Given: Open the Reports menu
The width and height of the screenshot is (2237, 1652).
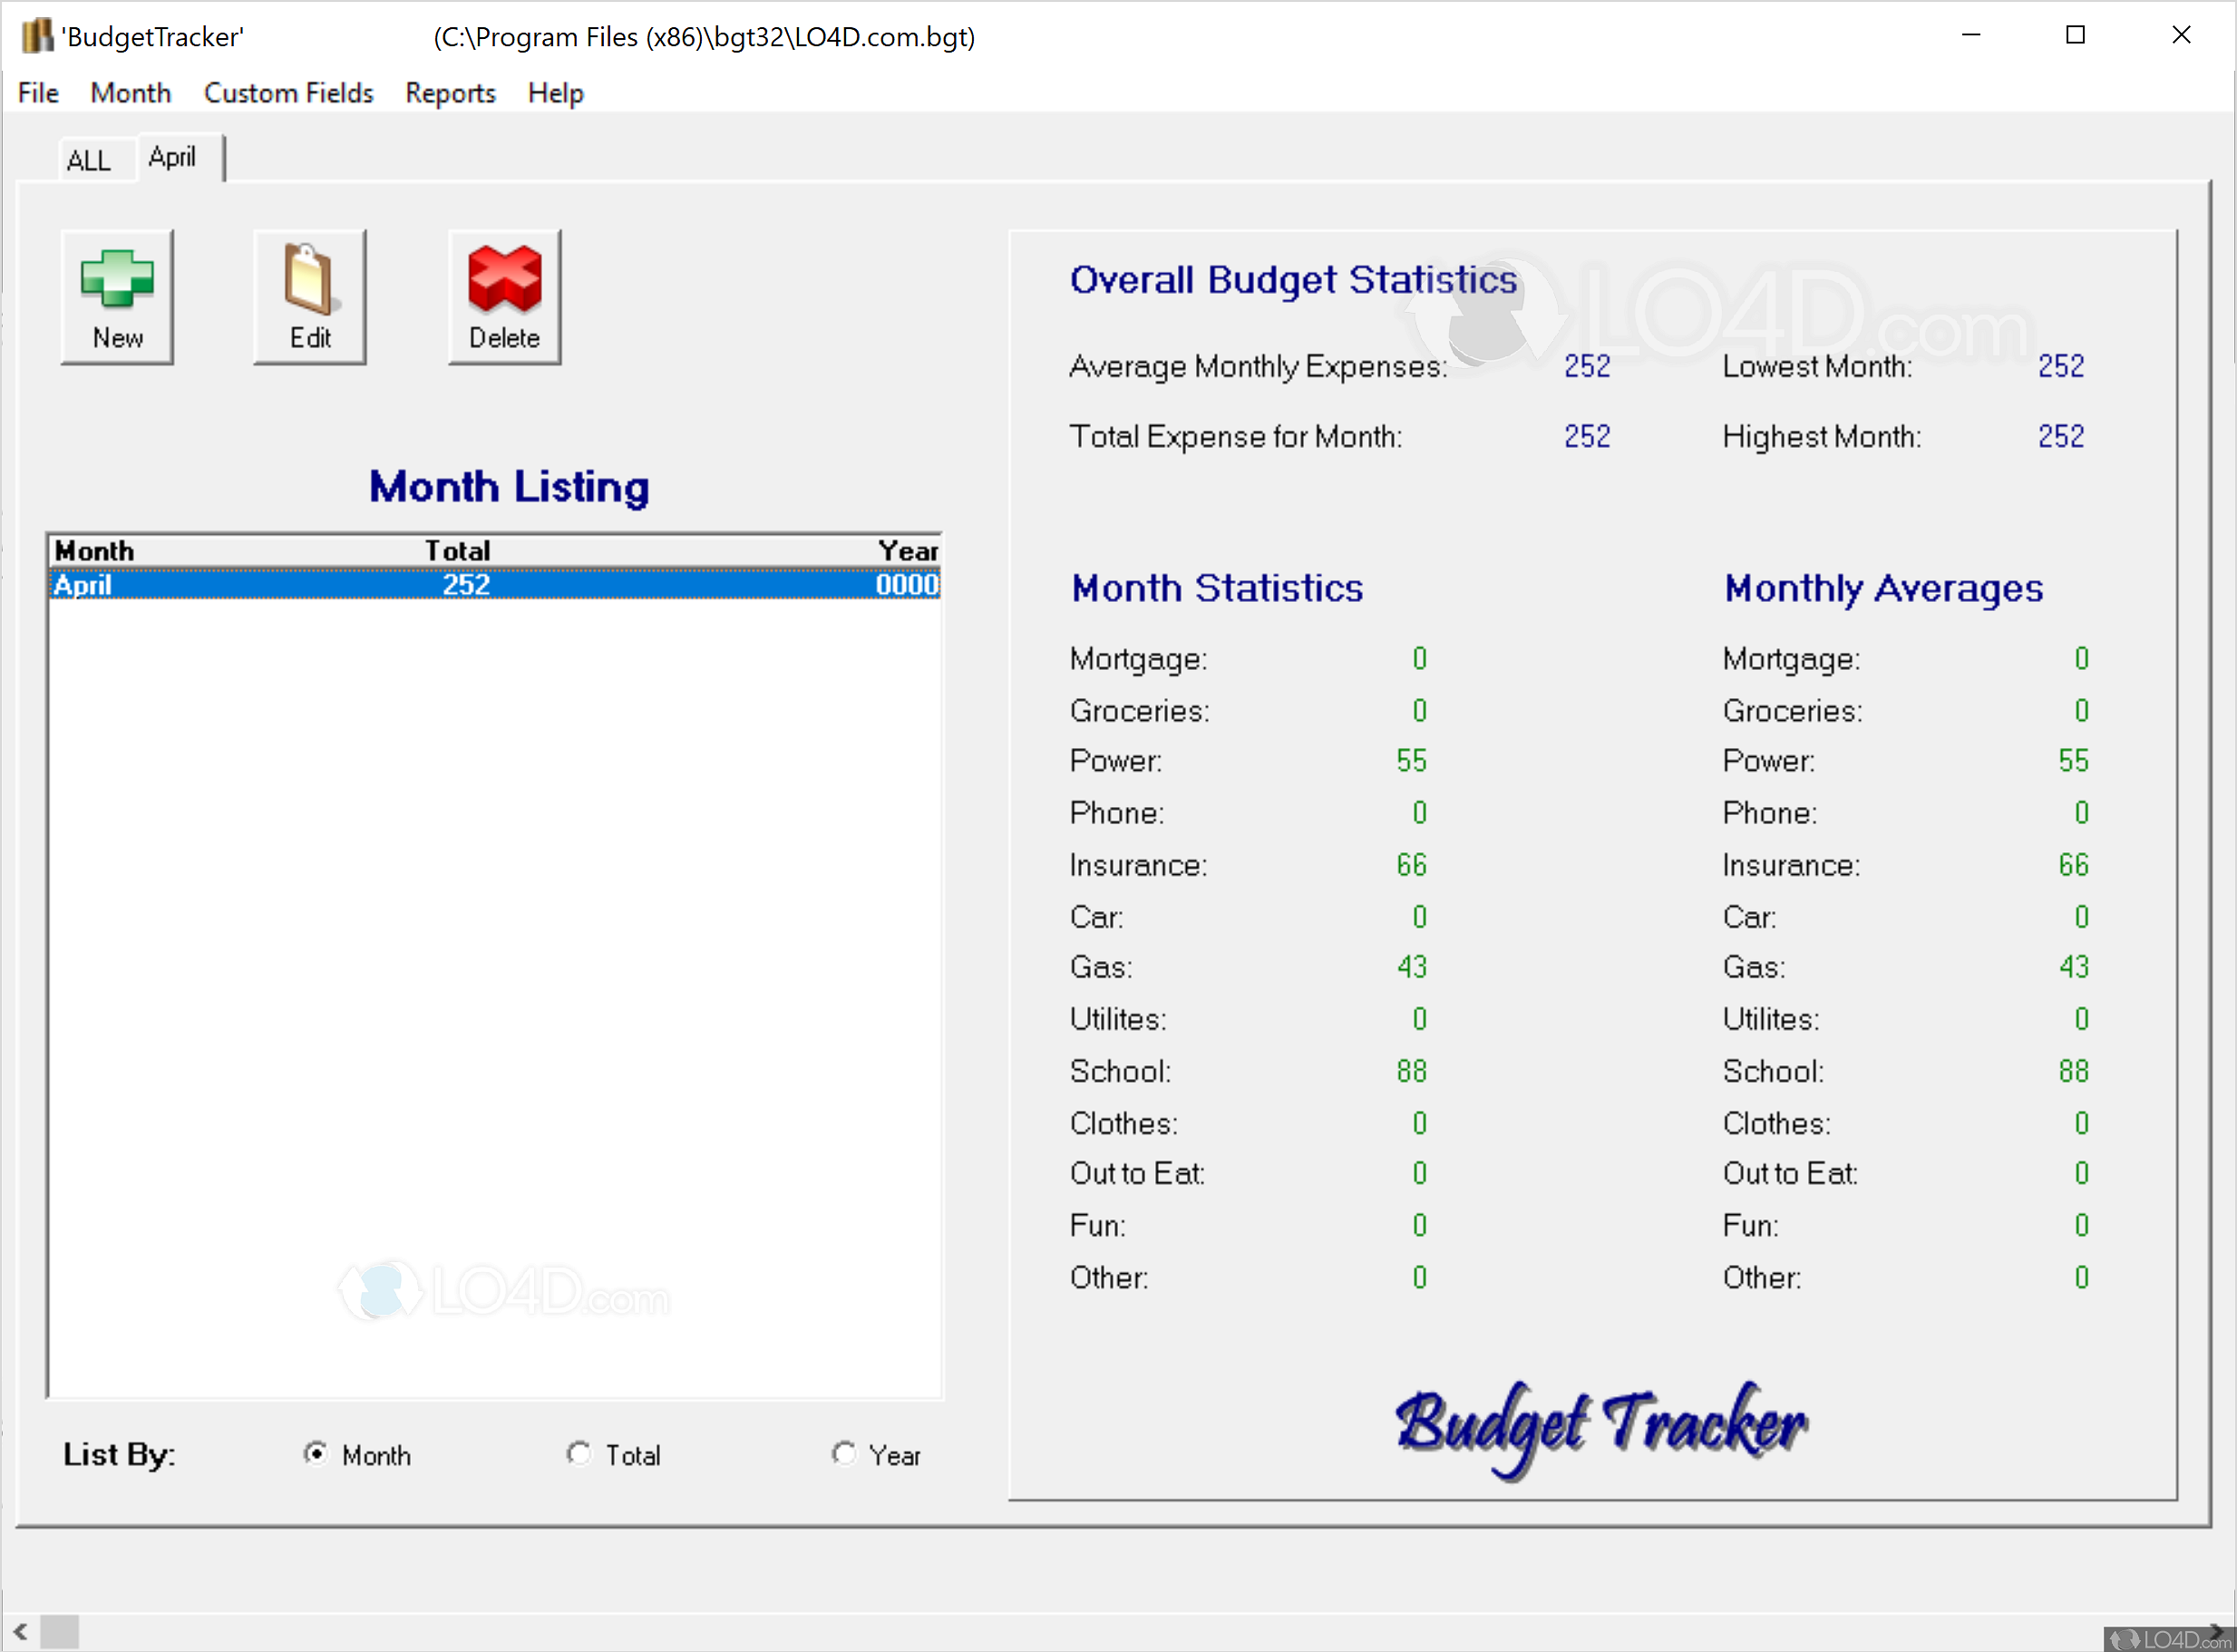Looking at the screenshot, I should (x=449, y=93).
